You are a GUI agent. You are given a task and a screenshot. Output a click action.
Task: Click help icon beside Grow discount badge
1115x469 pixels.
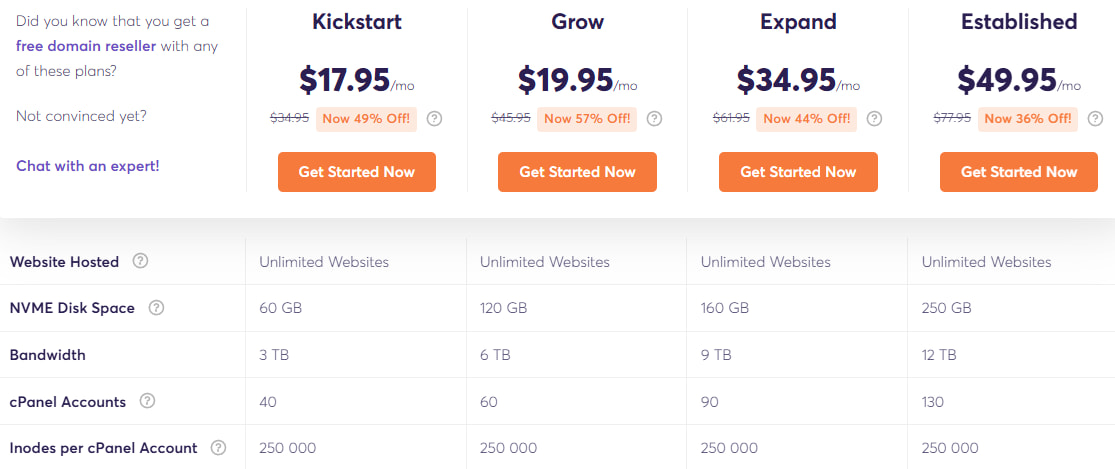pyautogui.click(x=654, y=119)
